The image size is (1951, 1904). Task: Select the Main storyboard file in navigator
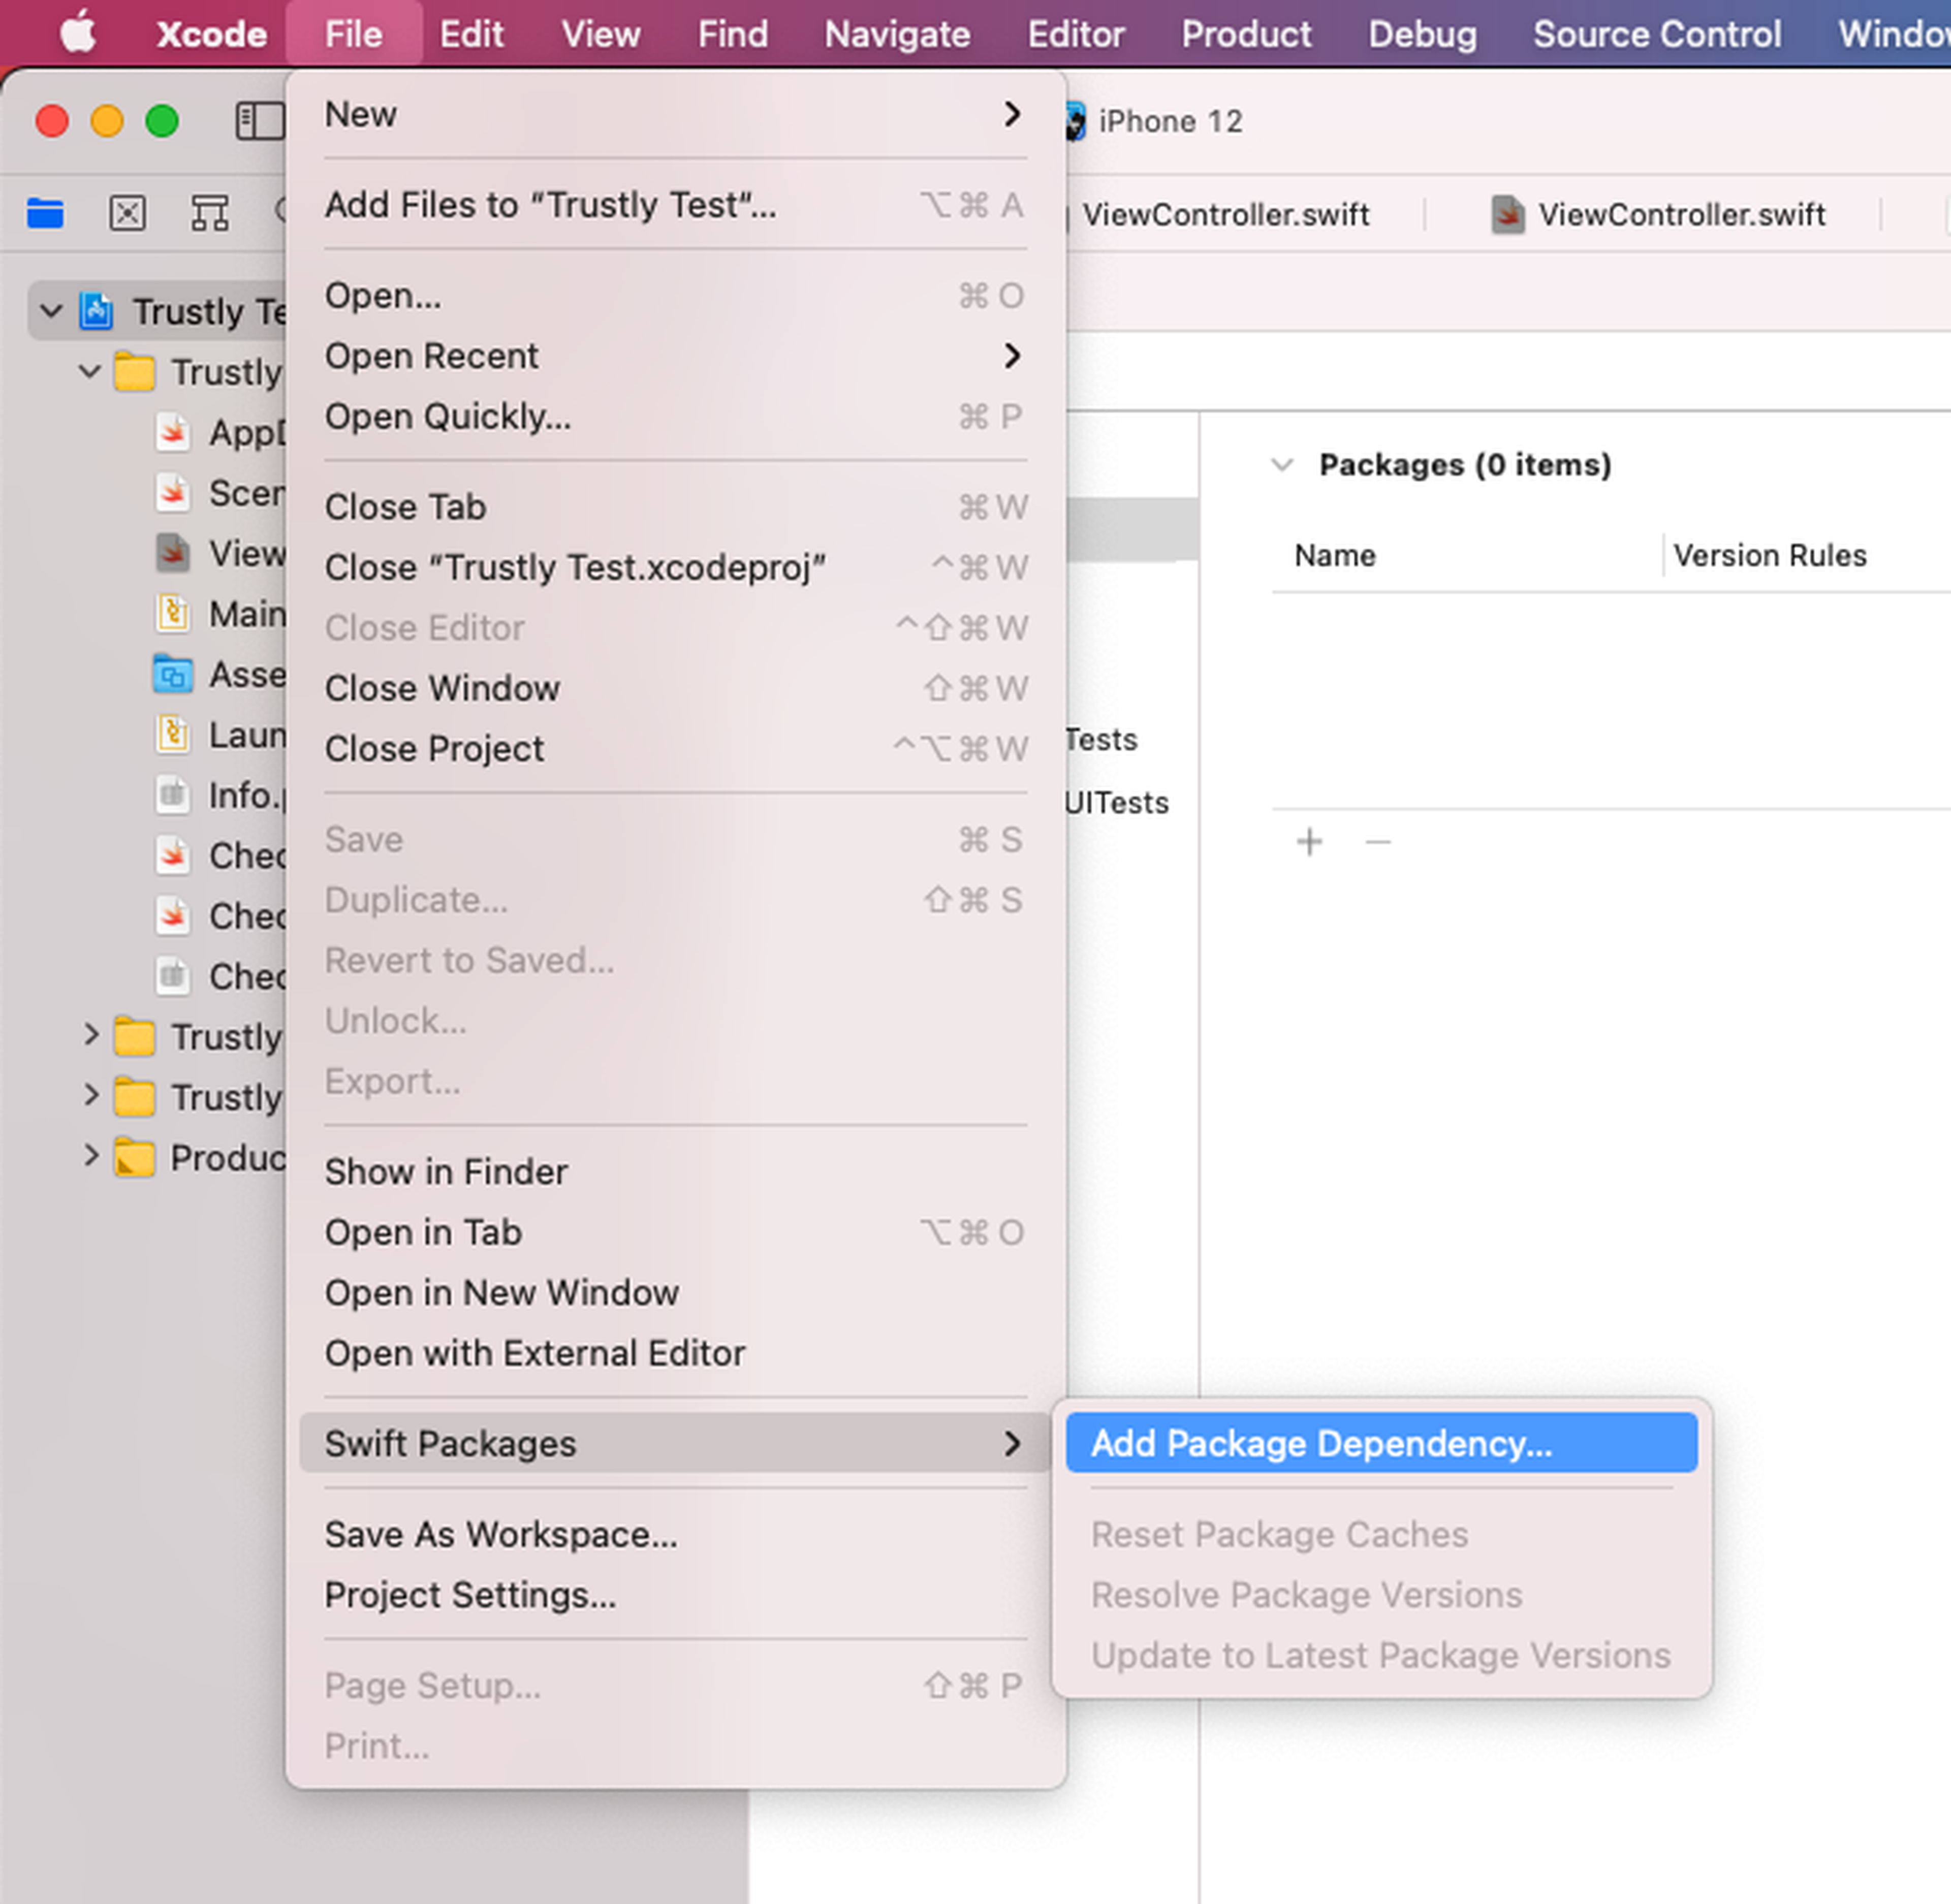click(x=220, y=613)
